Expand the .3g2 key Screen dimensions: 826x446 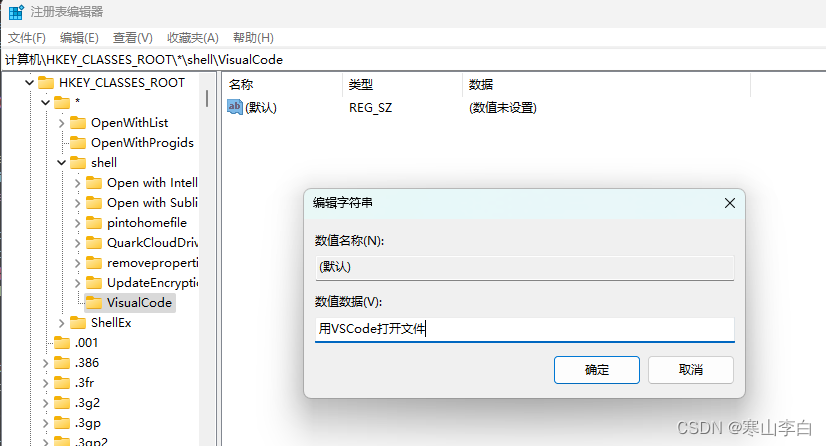point(45,403)
